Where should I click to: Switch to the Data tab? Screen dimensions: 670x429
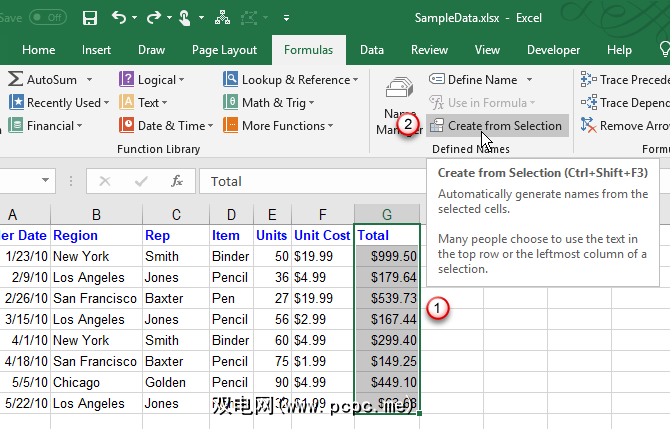click(372, 50)
